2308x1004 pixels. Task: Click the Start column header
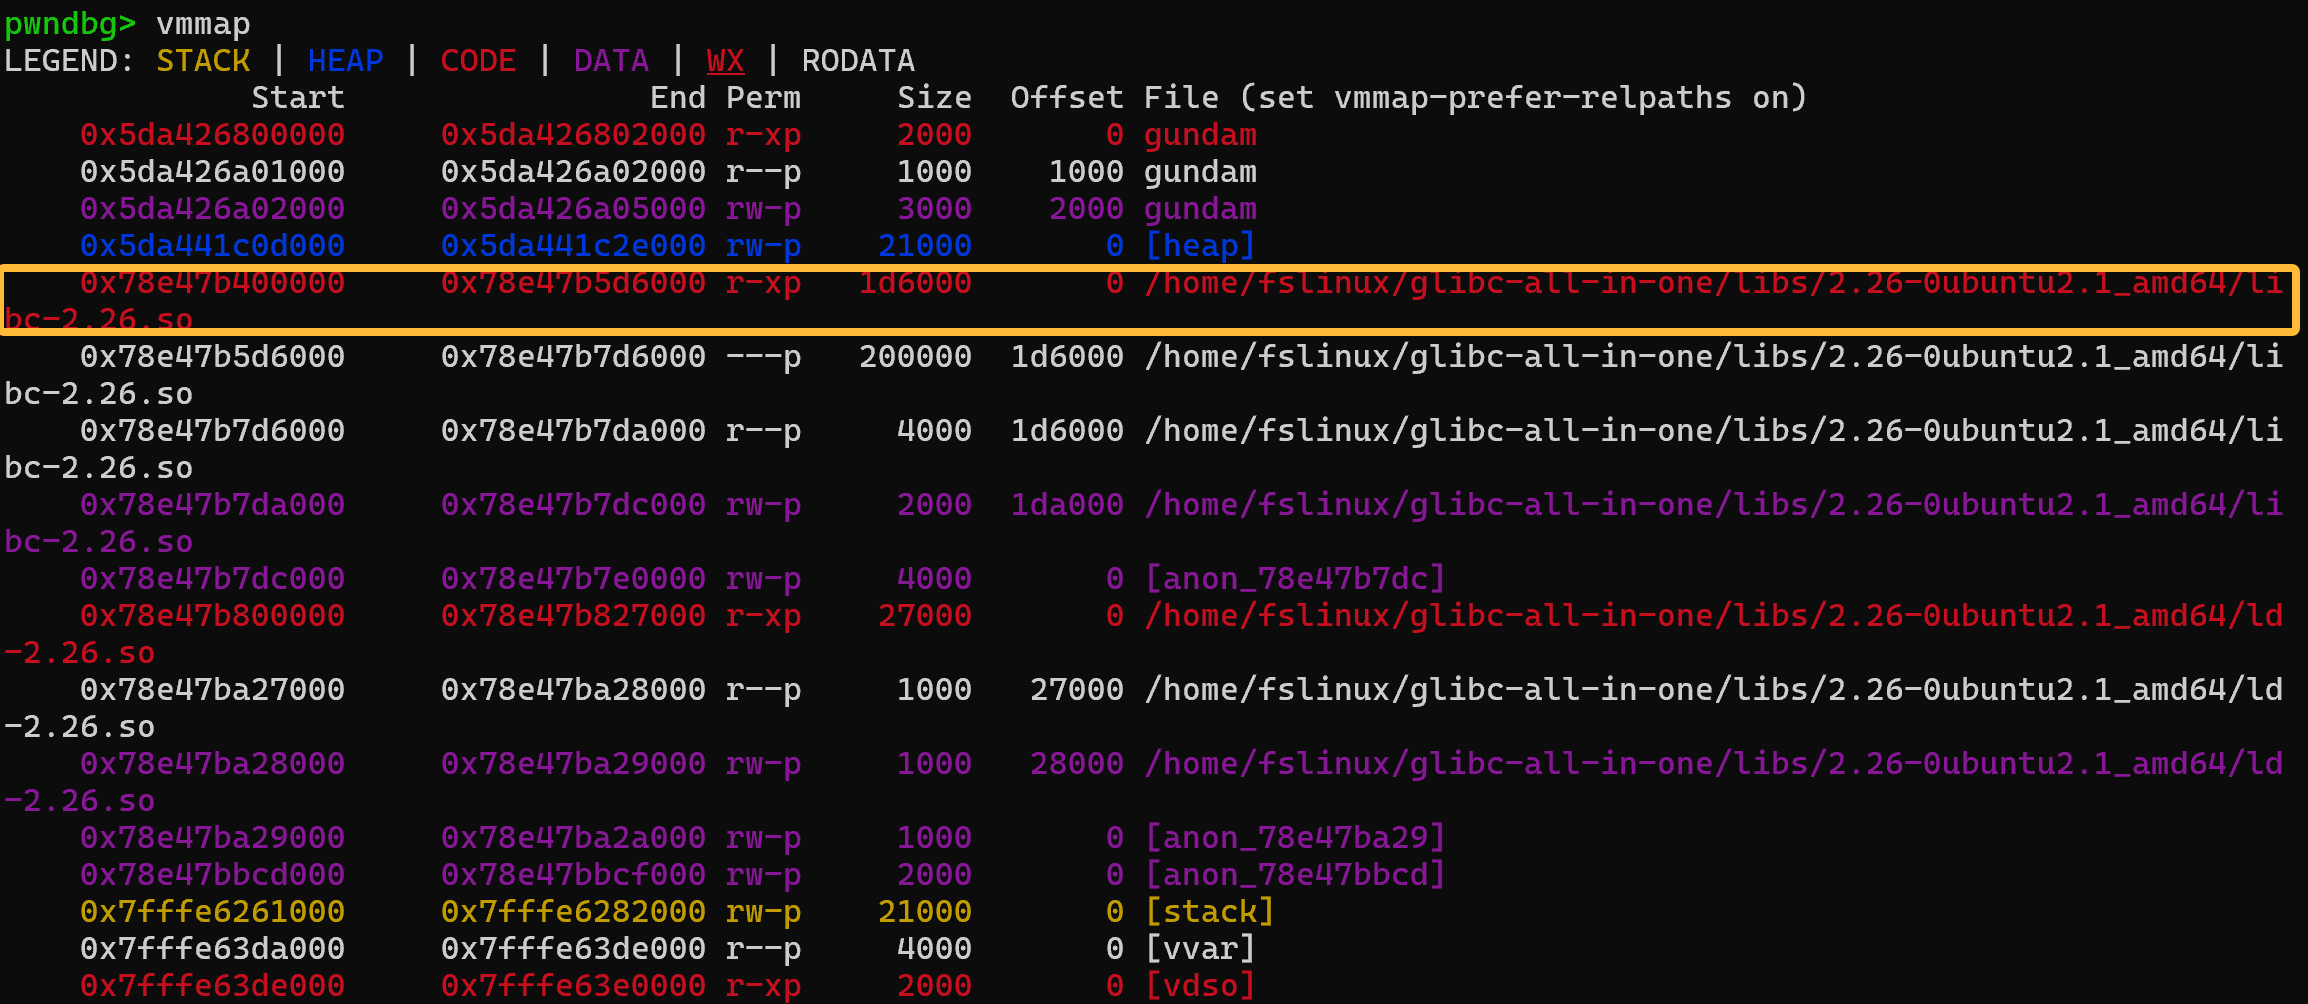298,98
